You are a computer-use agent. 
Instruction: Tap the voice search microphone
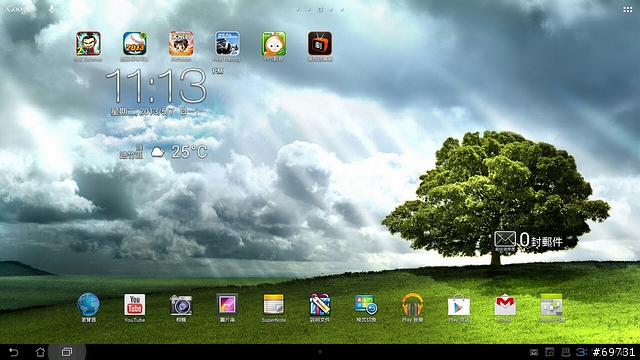pos(52,9)
